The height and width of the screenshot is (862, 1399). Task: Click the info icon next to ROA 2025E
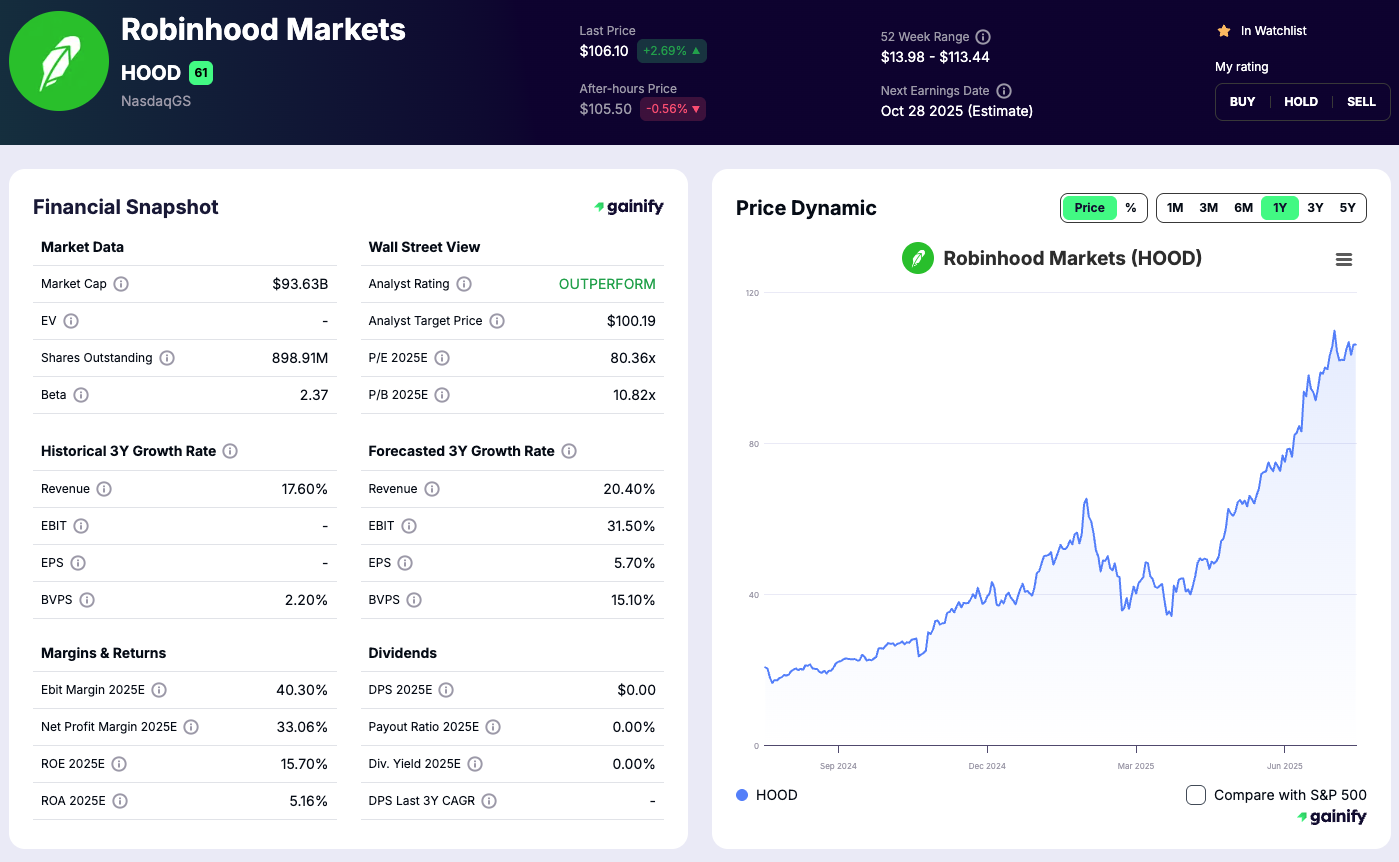coord(120,801)
